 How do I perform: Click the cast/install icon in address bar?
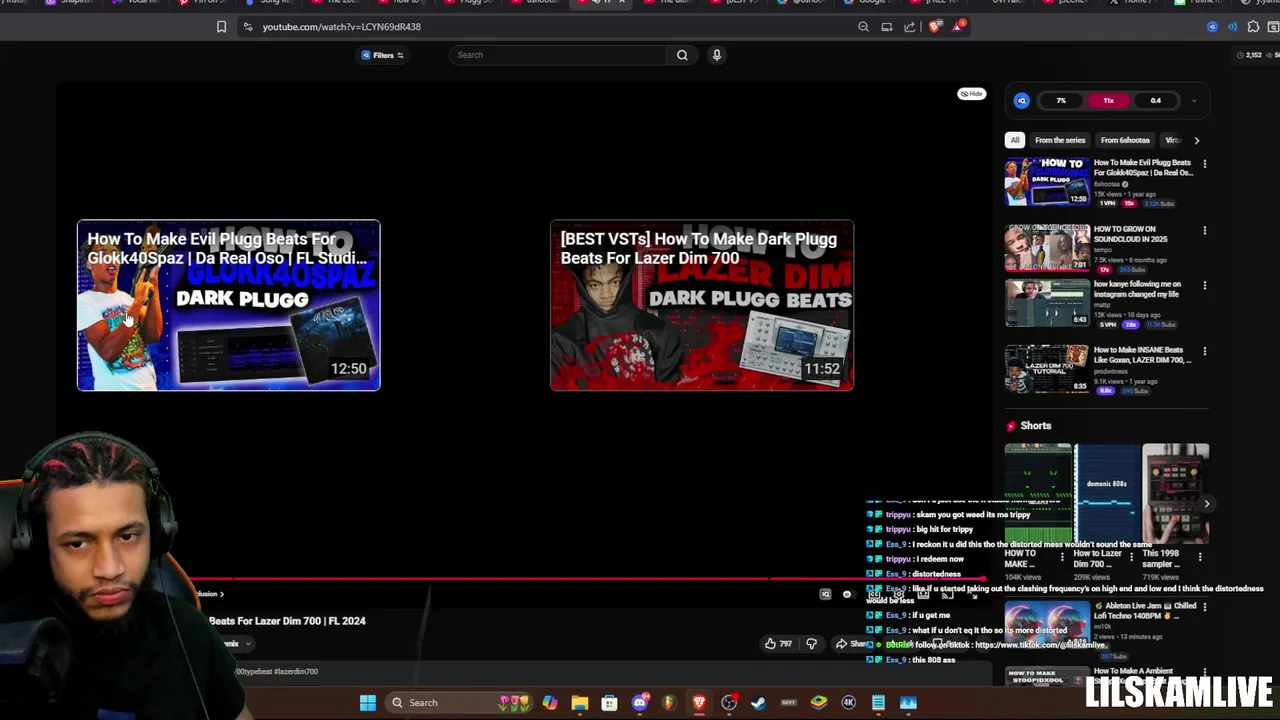click(x=886, y=27)
